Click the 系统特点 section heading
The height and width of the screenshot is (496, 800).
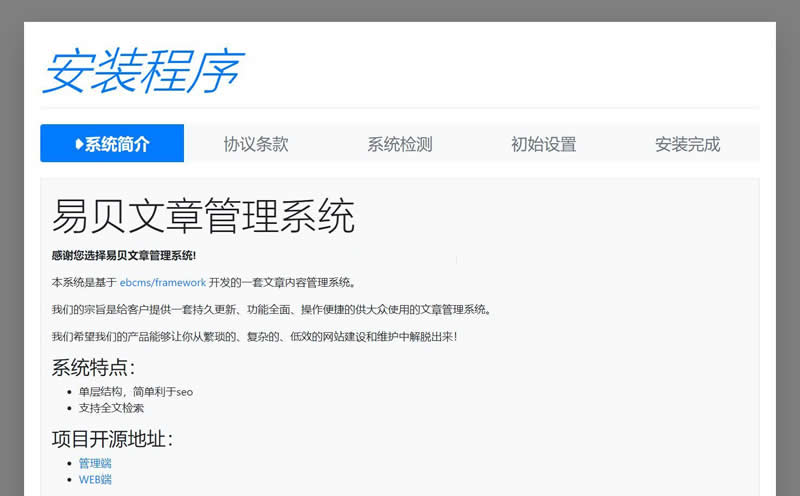point(93,367)
